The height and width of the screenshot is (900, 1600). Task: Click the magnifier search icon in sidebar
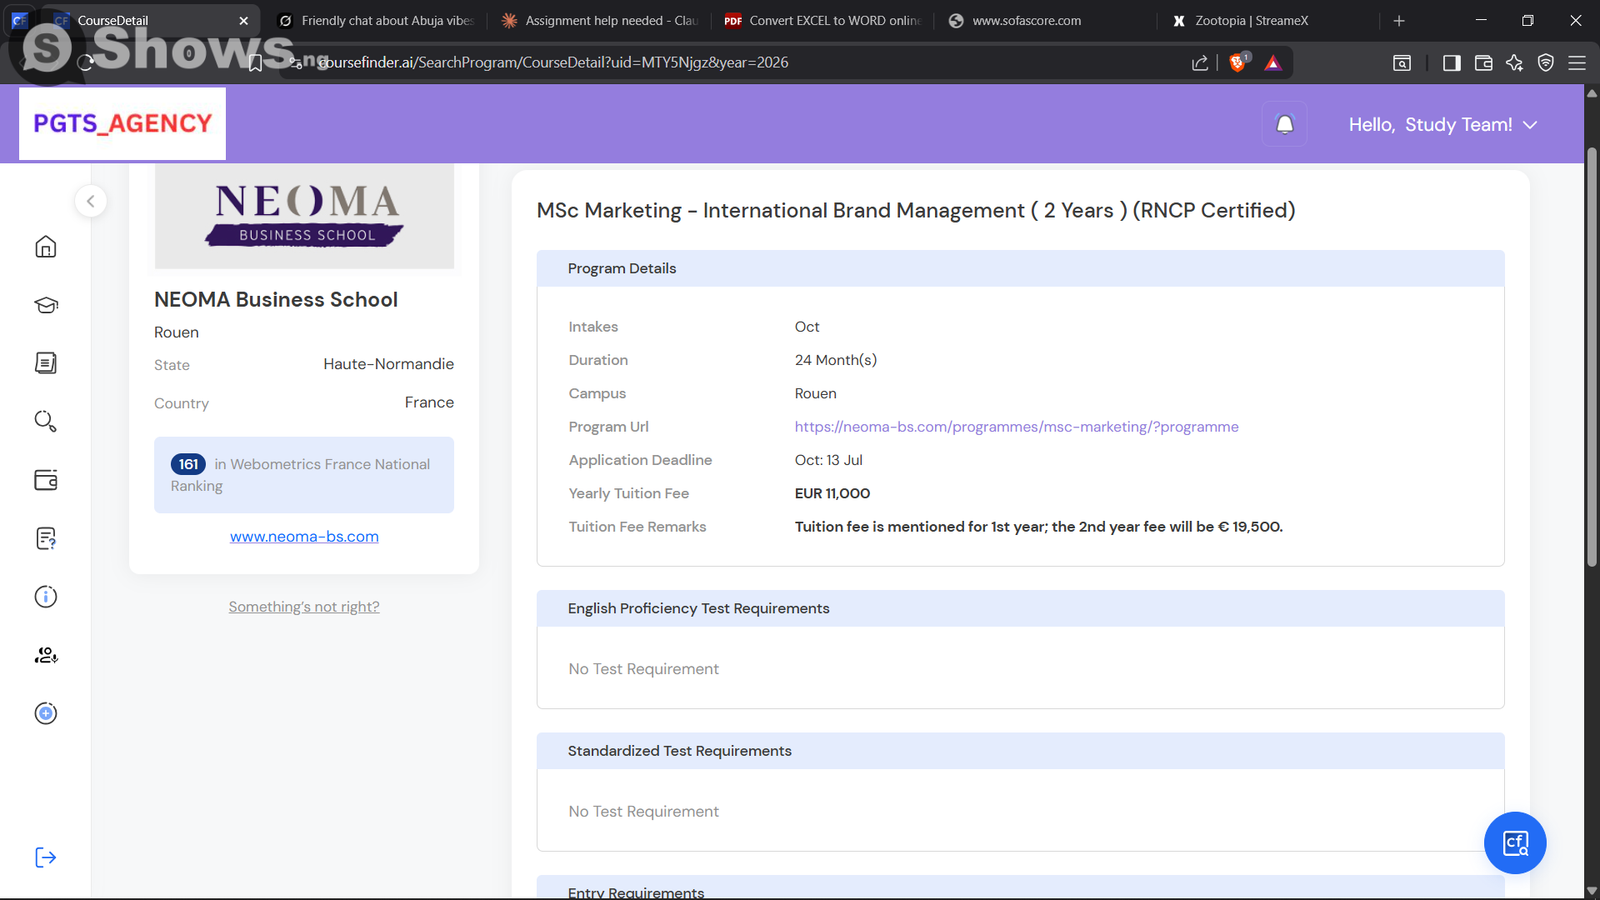point(46,421)
